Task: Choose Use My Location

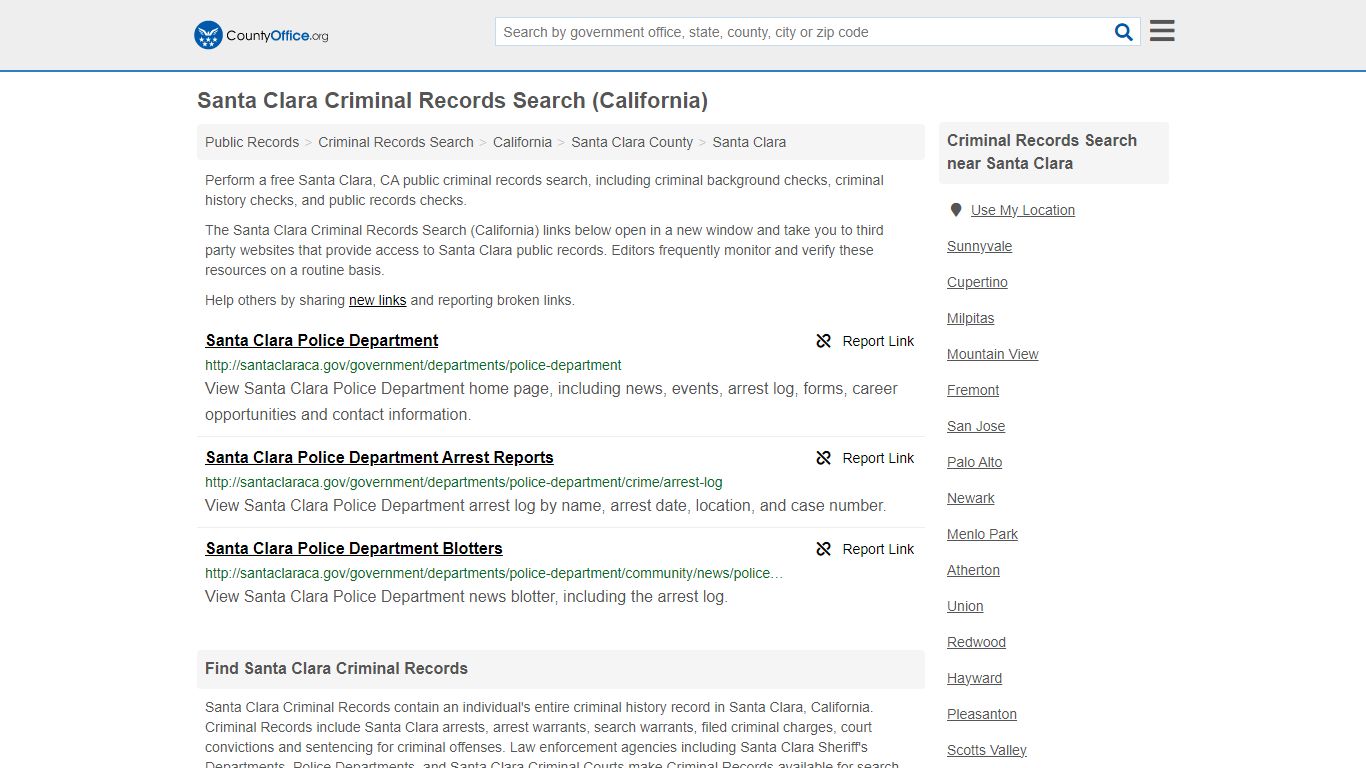Action: 1023,210
